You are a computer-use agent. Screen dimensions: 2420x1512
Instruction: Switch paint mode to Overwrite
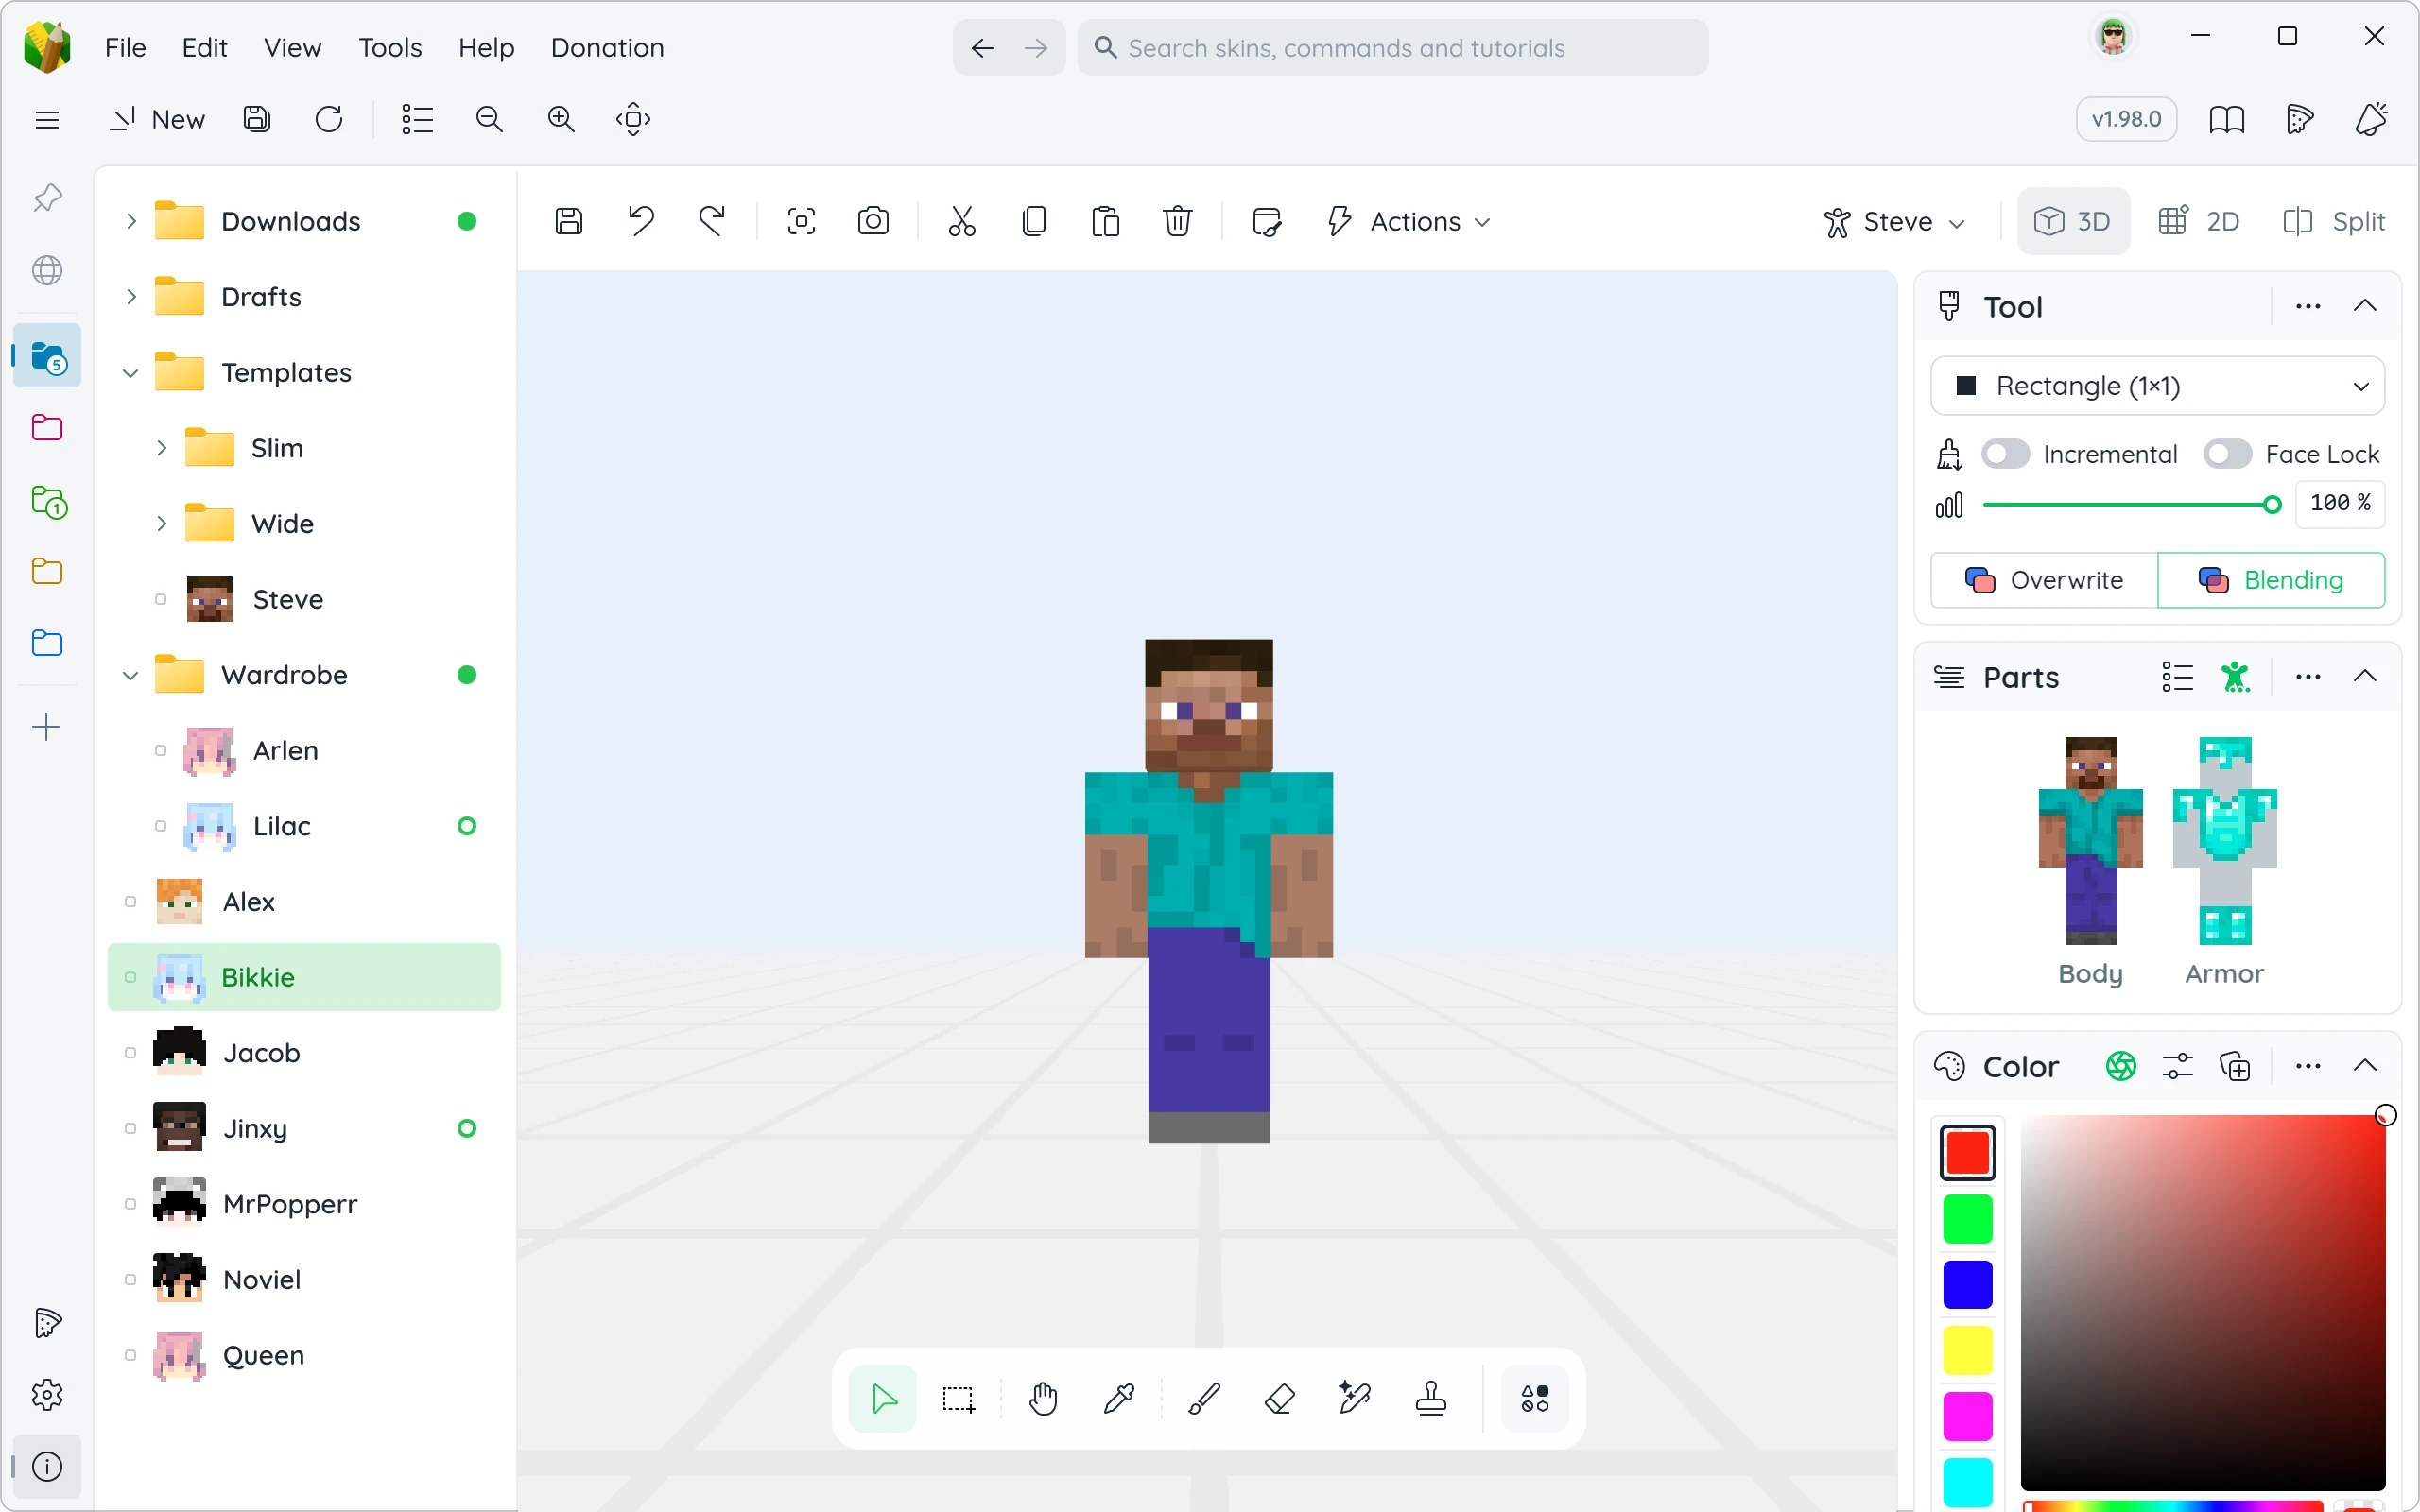coord(2044,580)
